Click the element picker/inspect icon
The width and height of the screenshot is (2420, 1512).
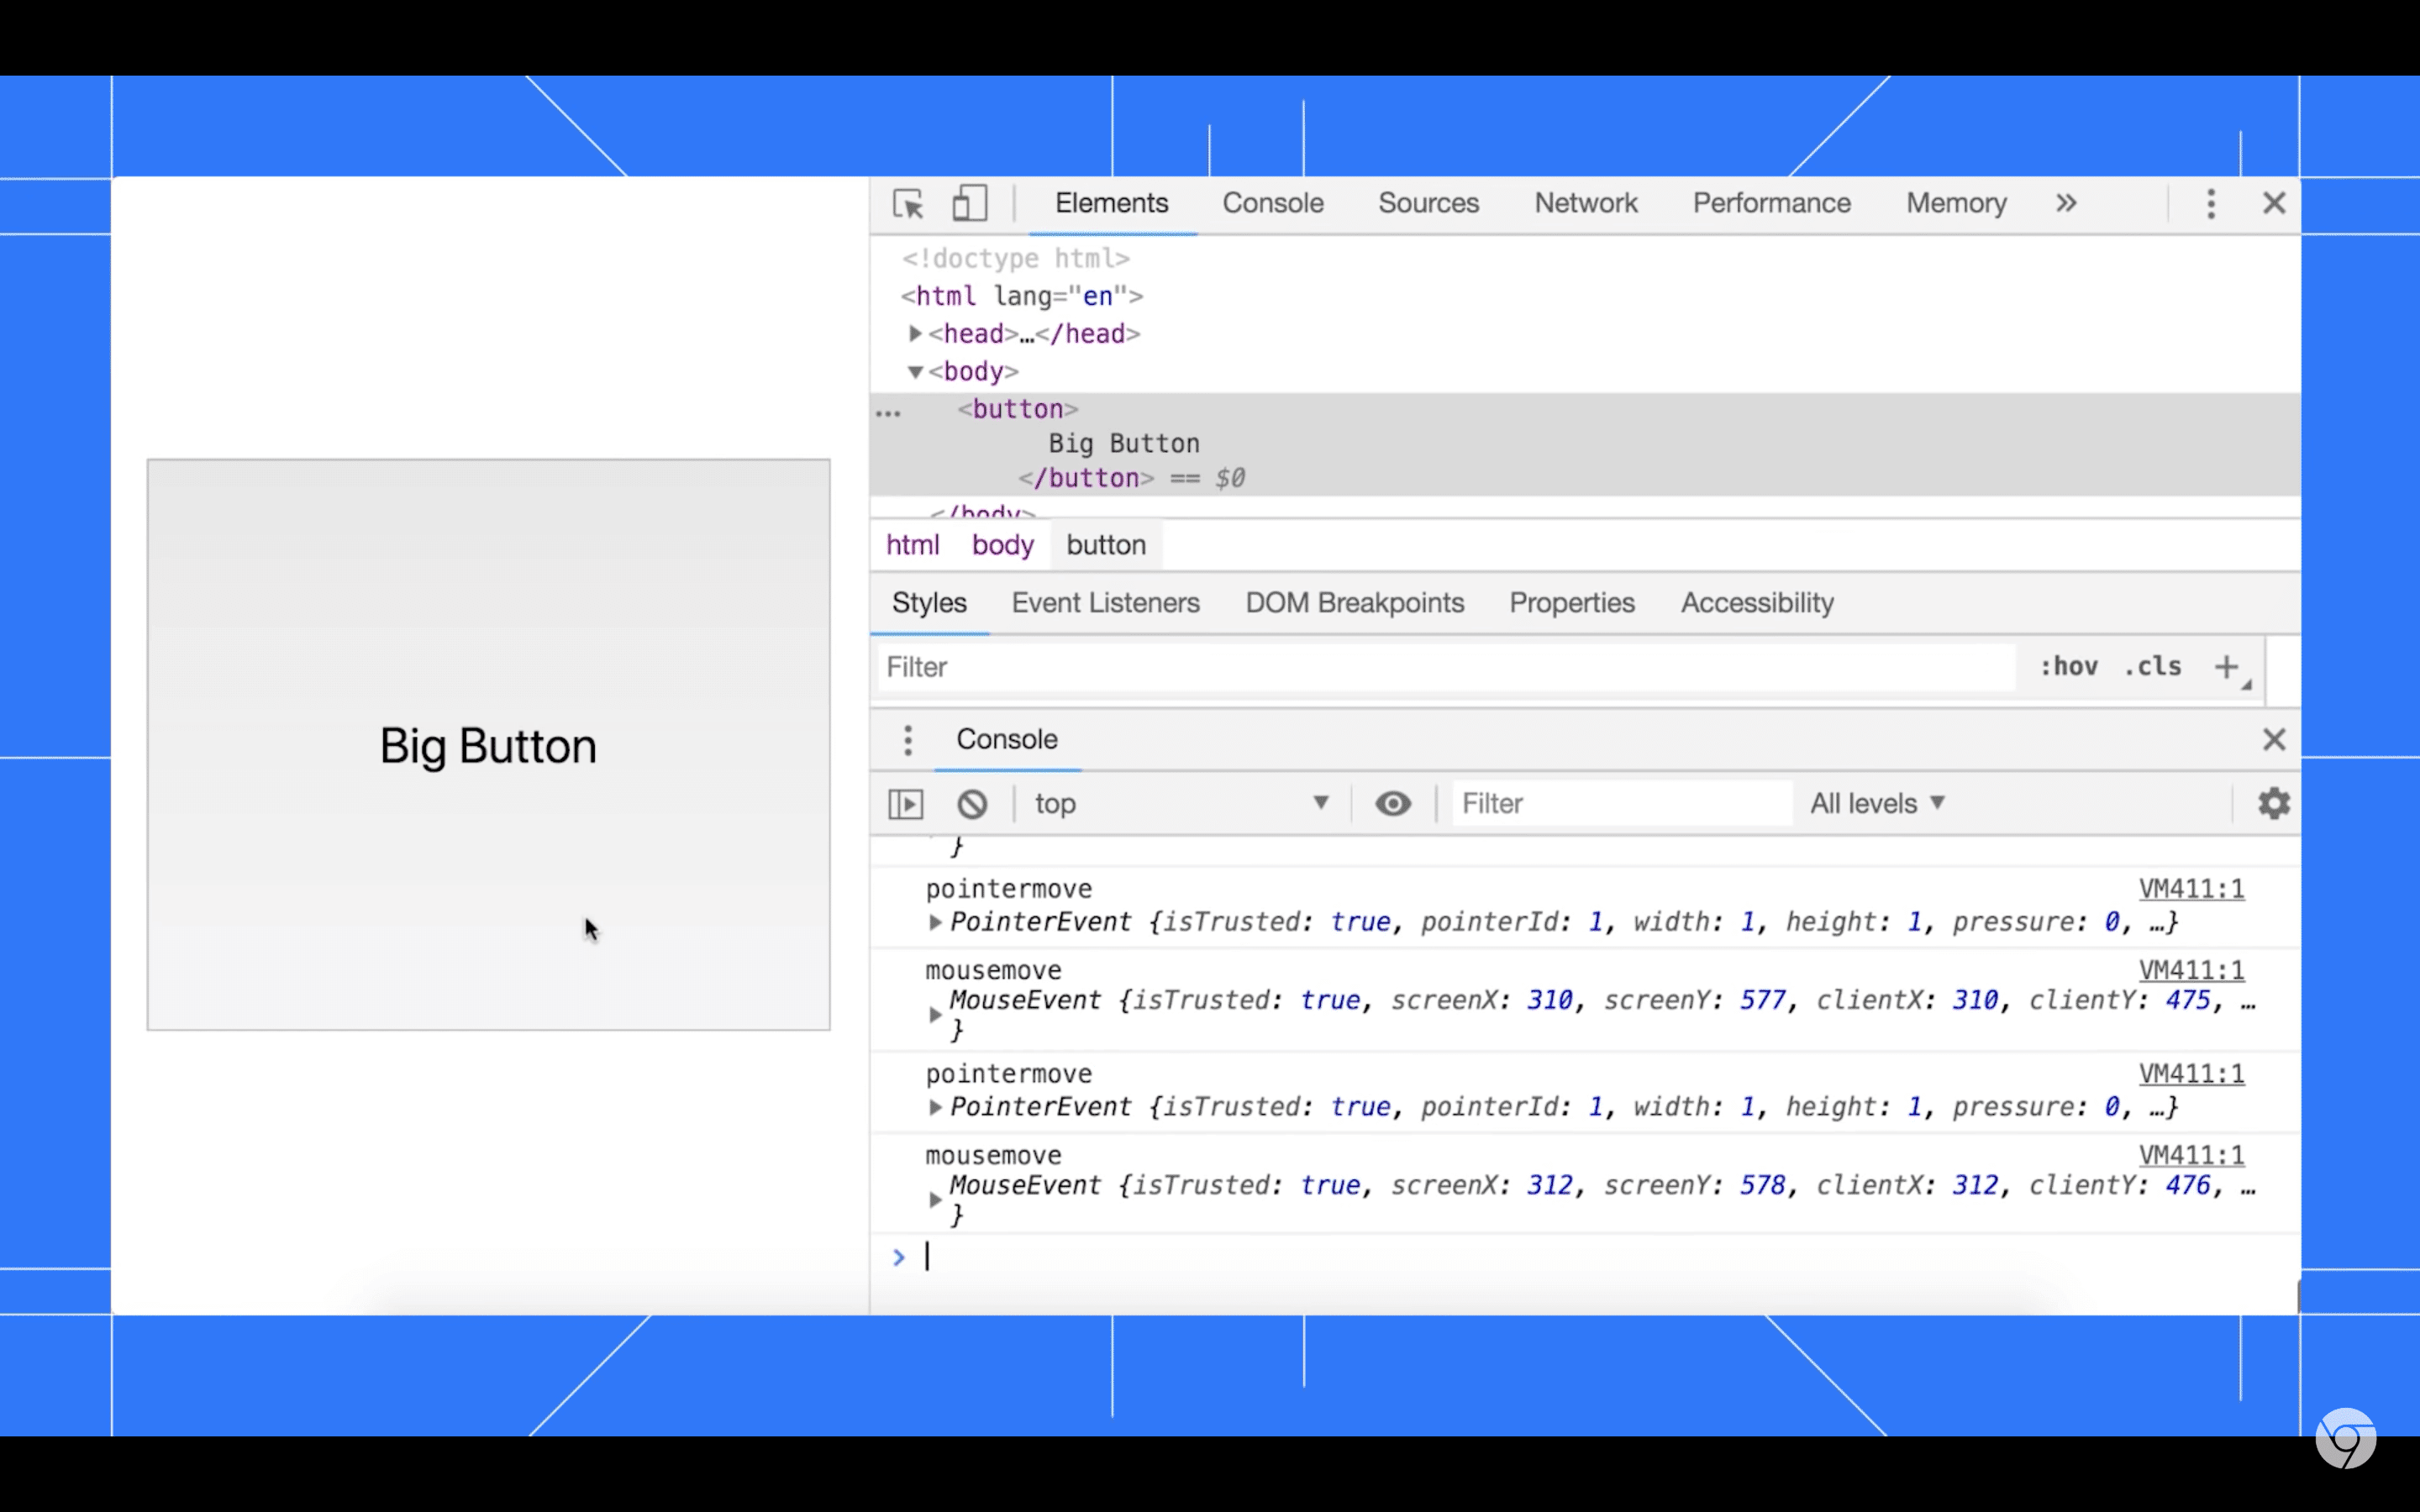tap(907, 204)
